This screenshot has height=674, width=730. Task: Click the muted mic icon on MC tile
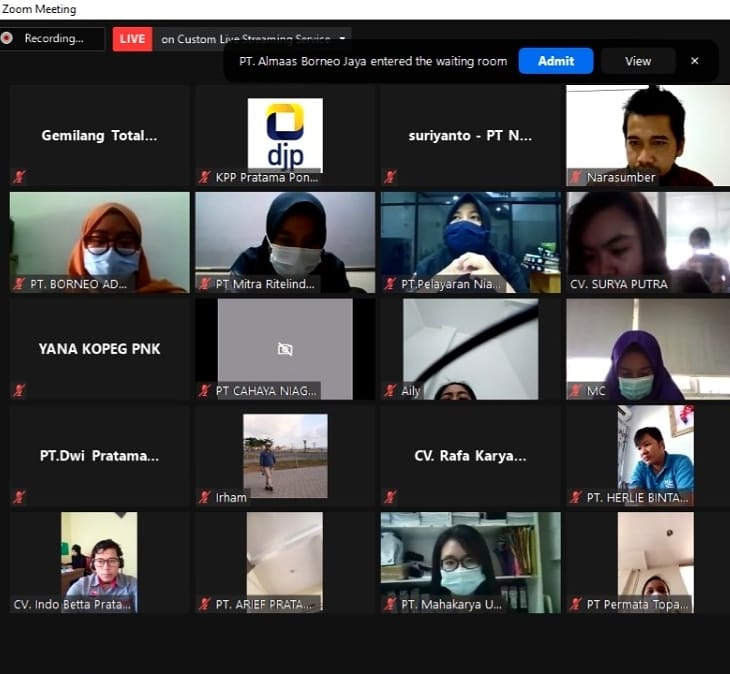576,391
